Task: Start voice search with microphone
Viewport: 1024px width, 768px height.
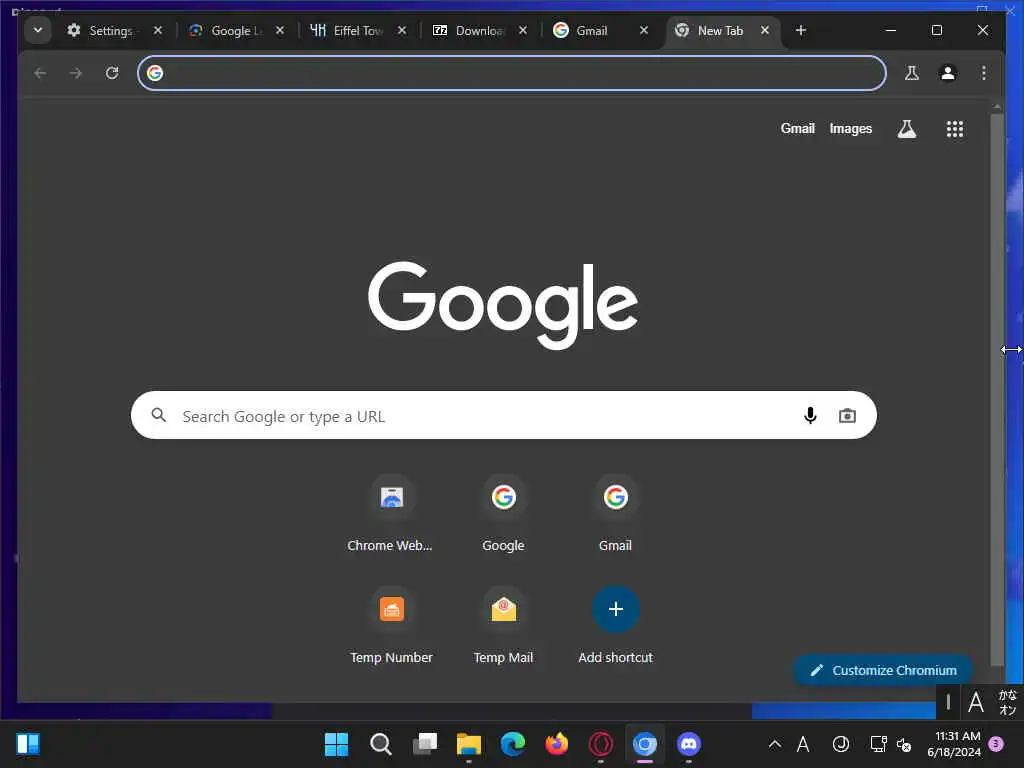Action: click(x=810, y=415)
